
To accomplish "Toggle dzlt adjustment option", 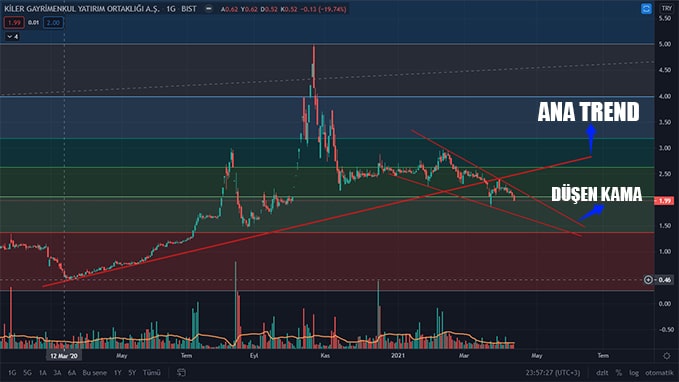I will pyautogui.click(x=602, y=372).
